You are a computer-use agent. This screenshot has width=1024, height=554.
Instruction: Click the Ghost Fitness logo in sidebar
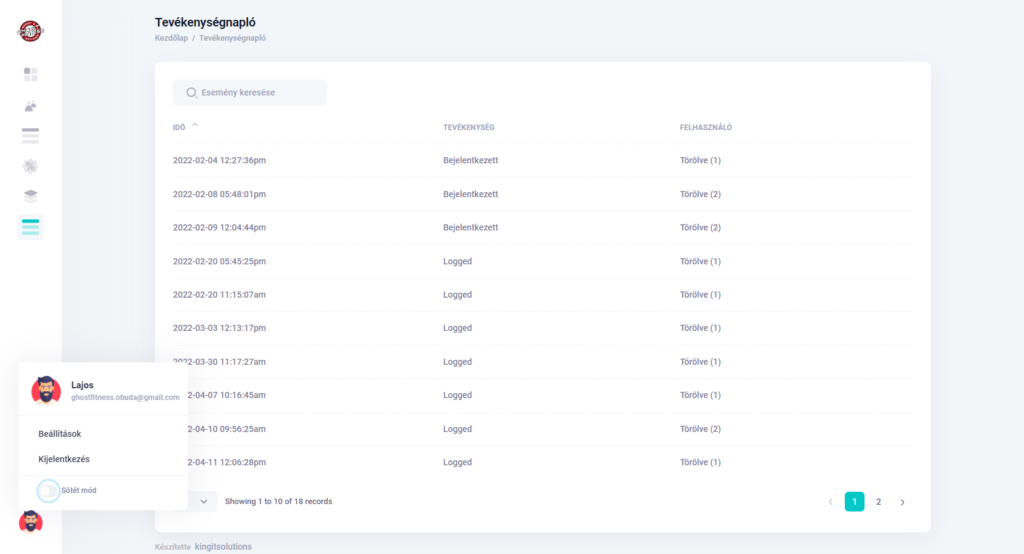click(30, 31)
